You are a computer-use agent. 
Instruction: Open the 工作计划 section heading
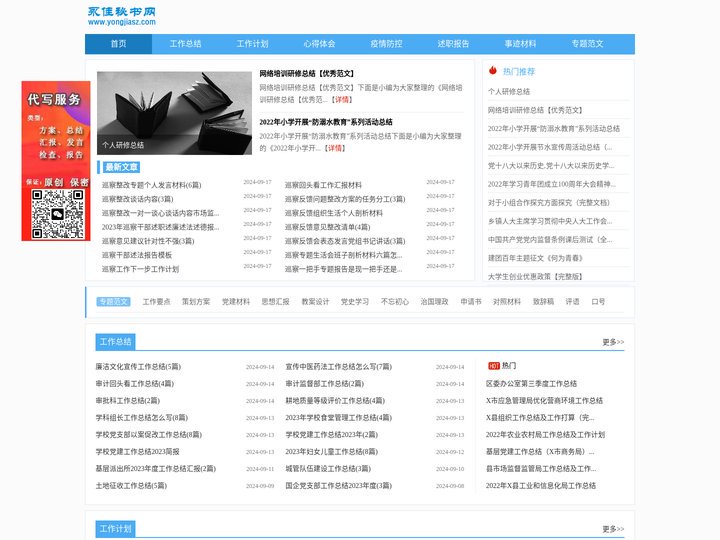click(x=115, y=529)
